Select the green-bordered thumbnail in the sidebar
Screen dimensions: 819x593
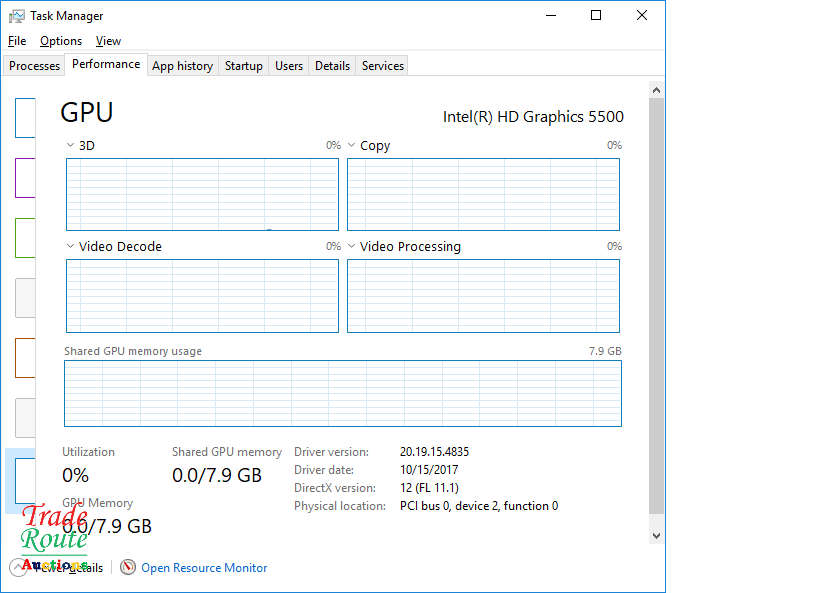(25, 238)
